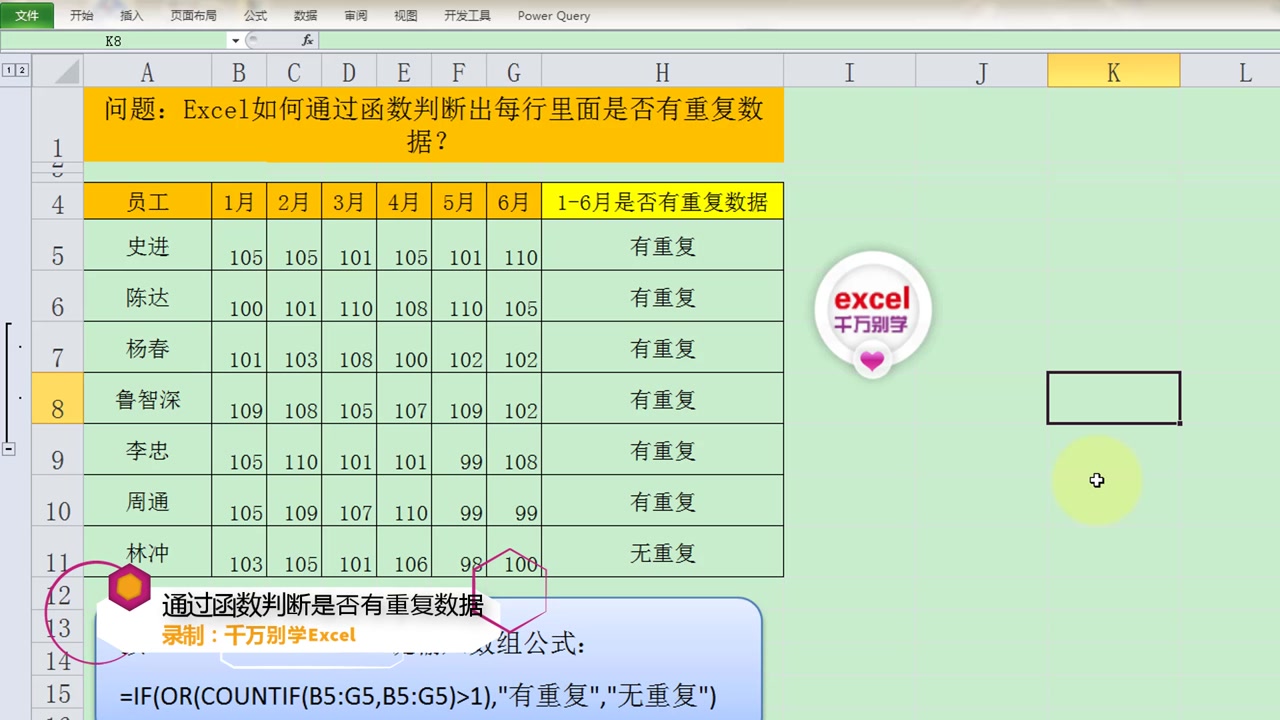Select column B header

click(x=239, y=72)
